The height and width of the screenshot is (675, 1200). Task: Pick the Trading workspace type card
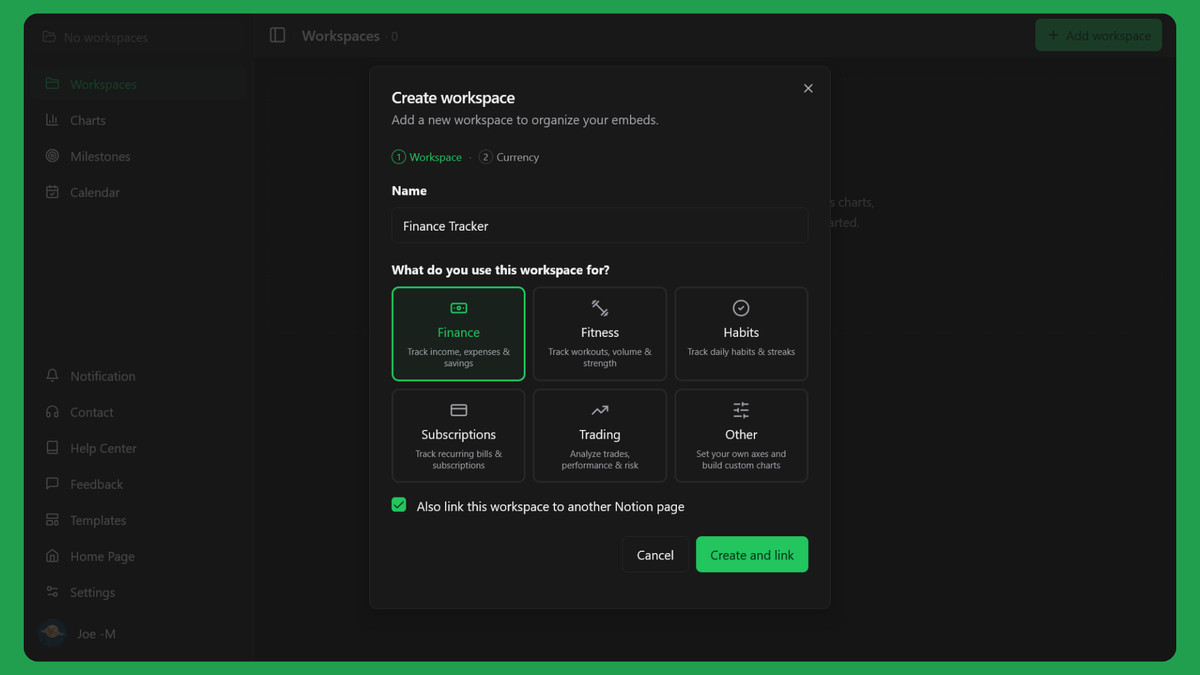click(x=600, y=436)
